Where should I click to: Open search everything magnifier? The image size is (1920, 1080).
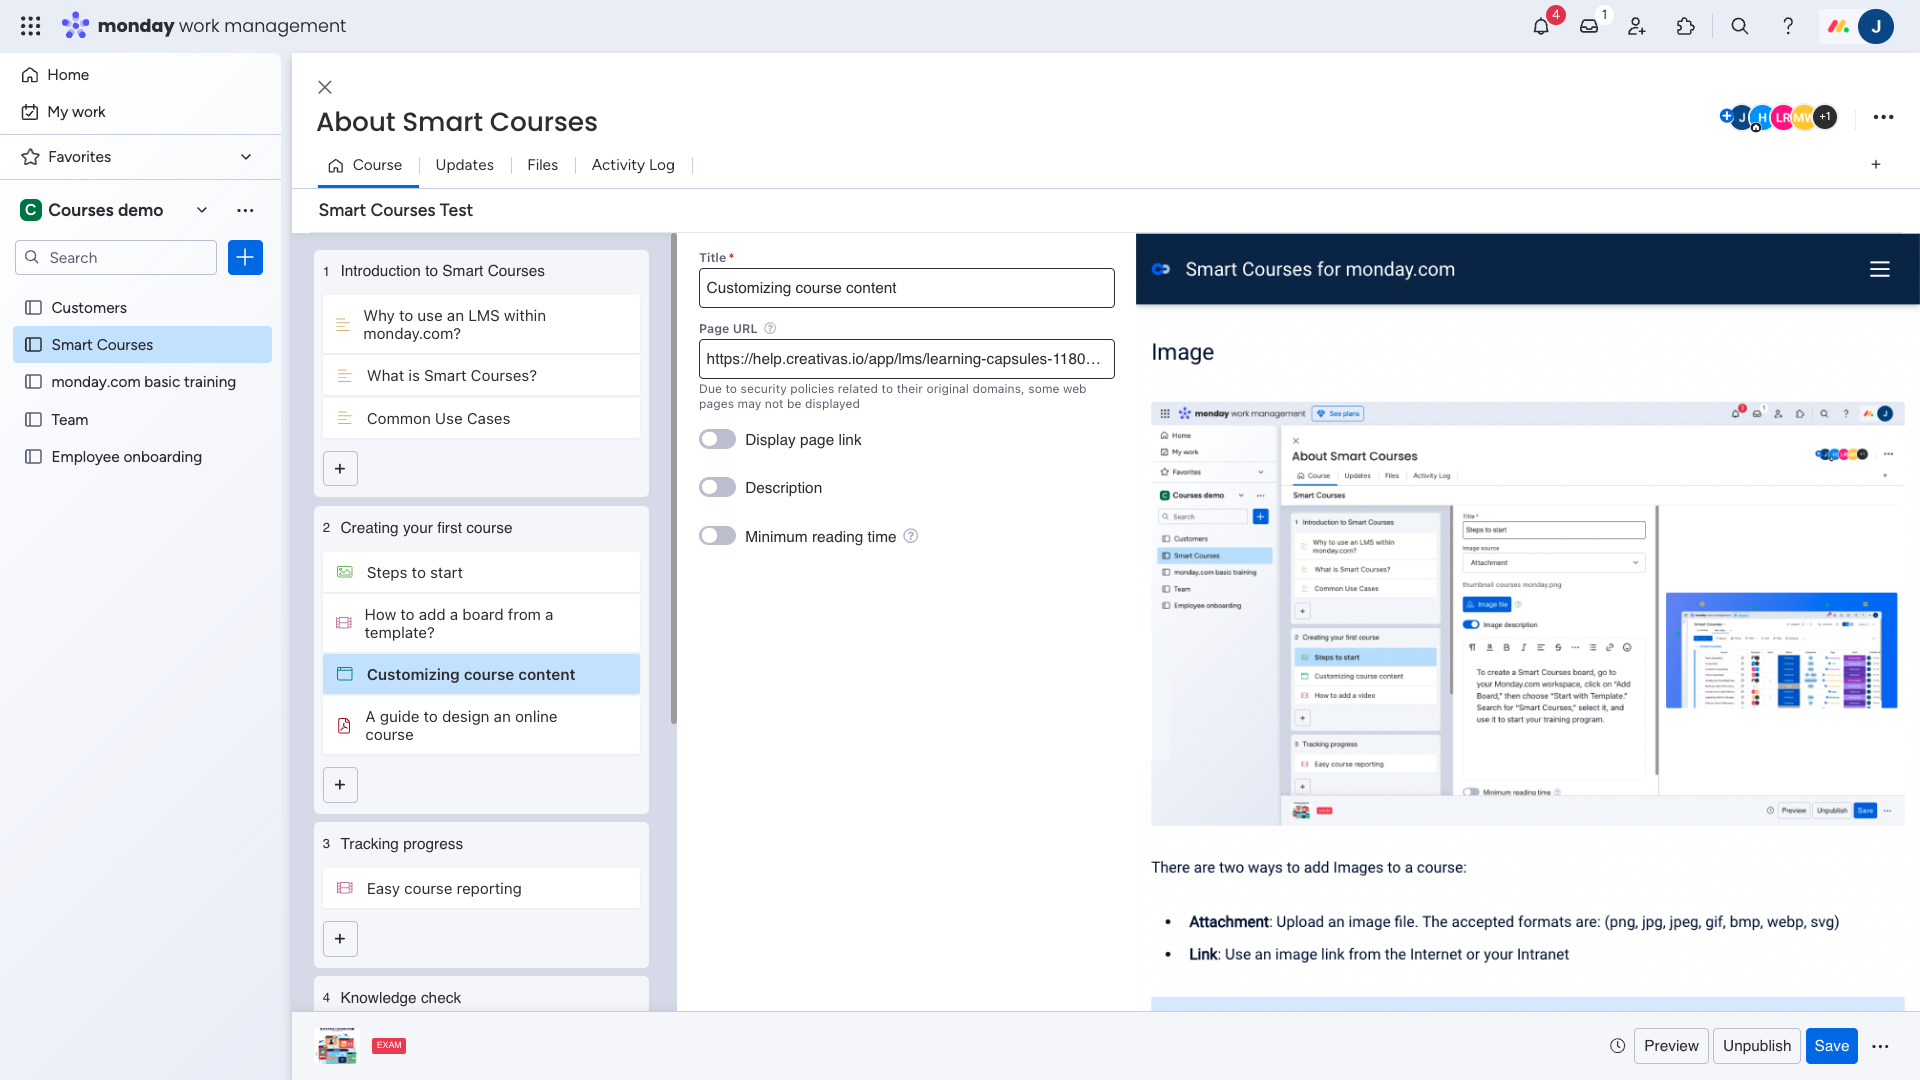(x=1740, y=26)
